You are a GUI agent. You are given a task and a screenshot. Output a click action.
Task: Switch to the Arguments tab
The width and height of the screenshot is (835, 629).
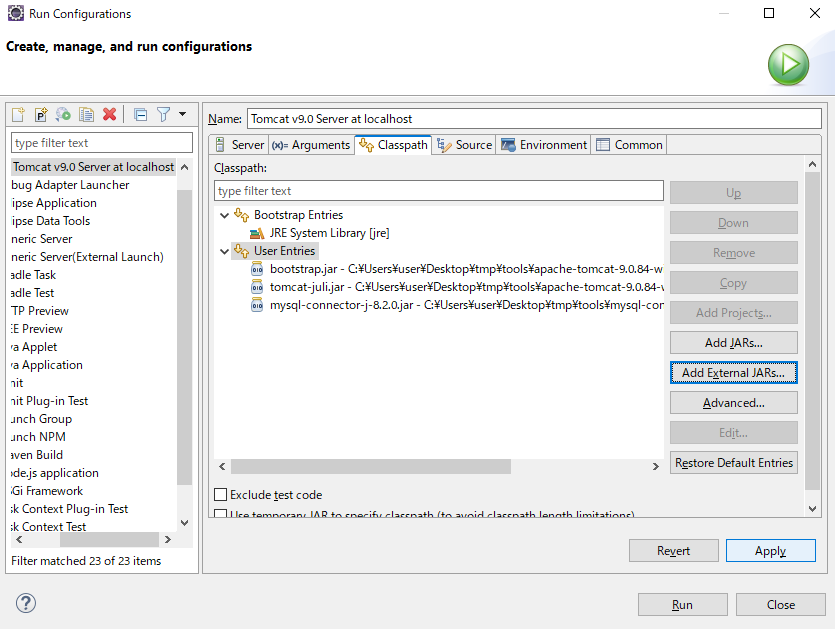tap(310, 145)
